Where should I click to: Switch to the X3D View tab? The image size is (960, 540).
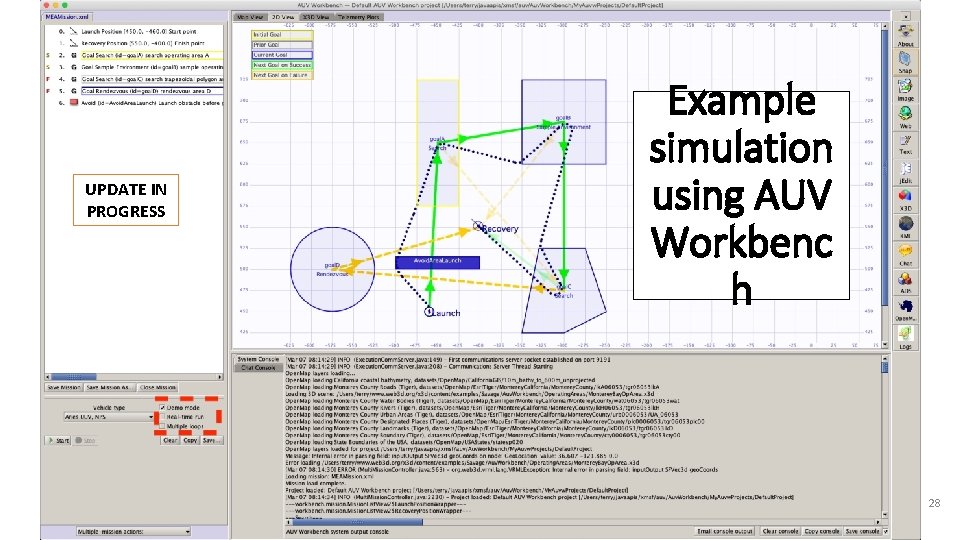tap(316, 17)
